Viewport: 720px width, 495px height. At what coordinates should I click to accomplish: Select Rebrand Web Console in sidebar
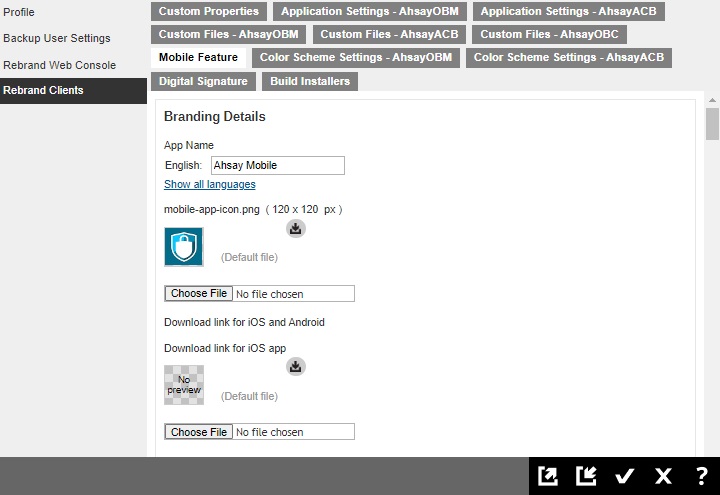pos(59,65)
